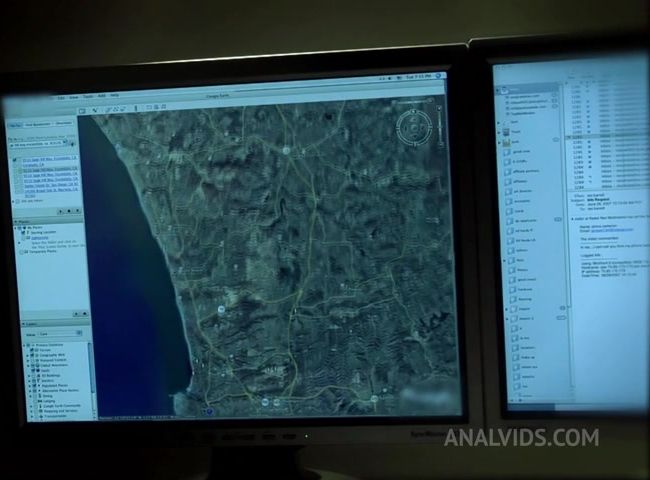Toggle the Starting Location checkbox under My Places

[x=23, y=233]
